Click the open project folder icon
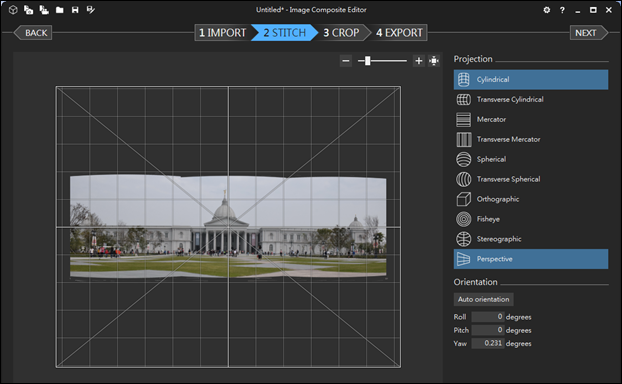 [60, 10]
